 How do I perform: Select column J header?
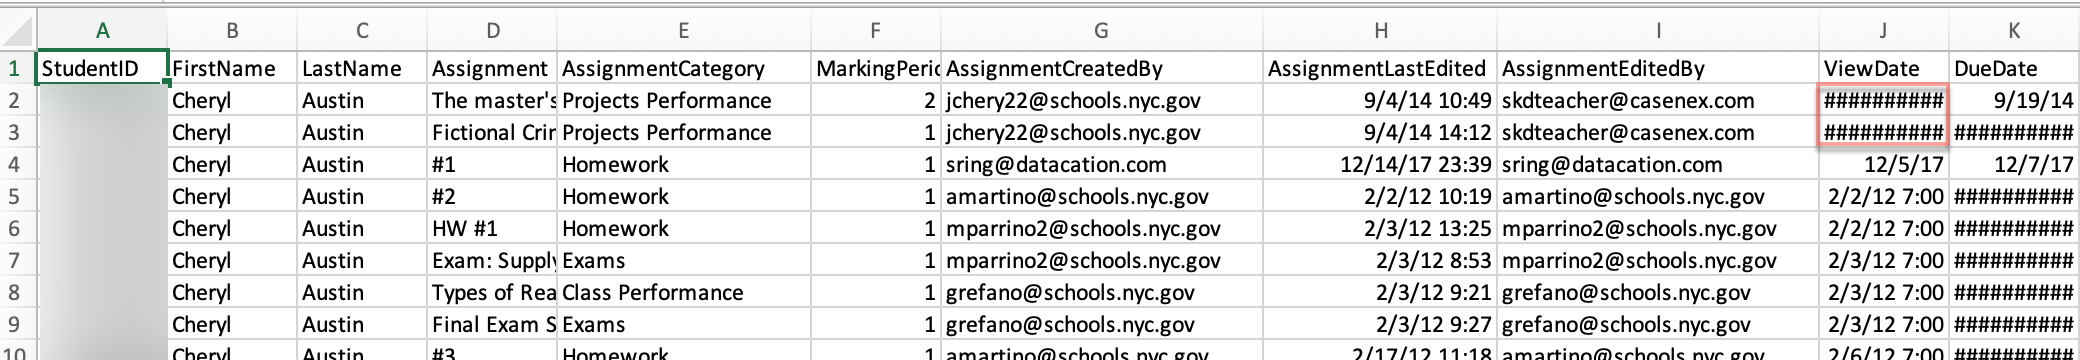tap(1883, 31)
